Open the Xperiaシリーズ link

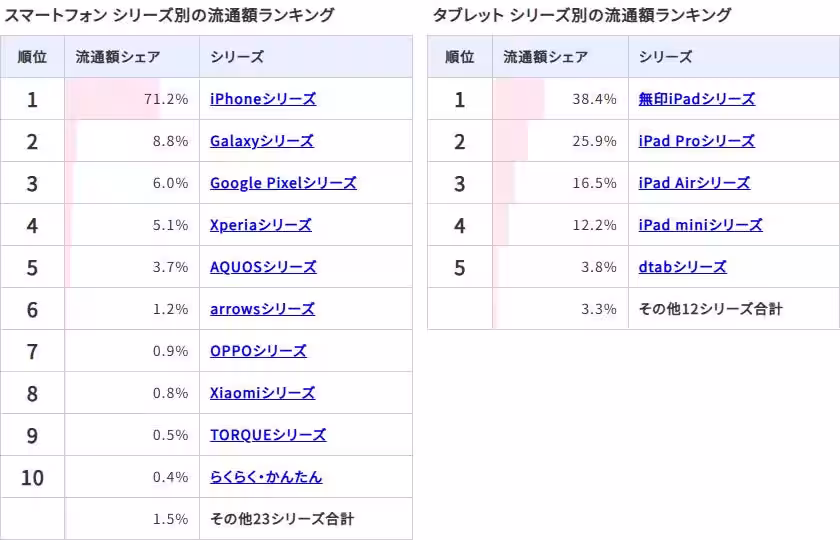(x=260, y=225)
